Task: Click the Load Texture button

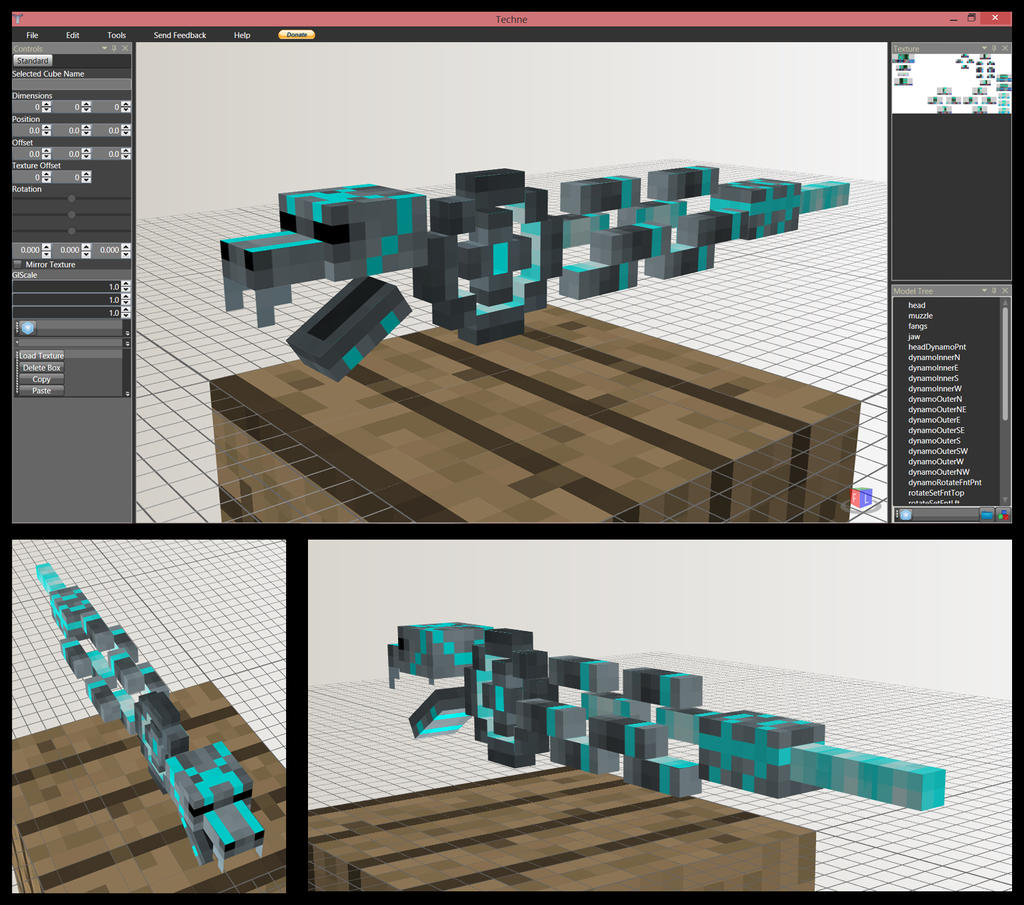Action: 41,356
